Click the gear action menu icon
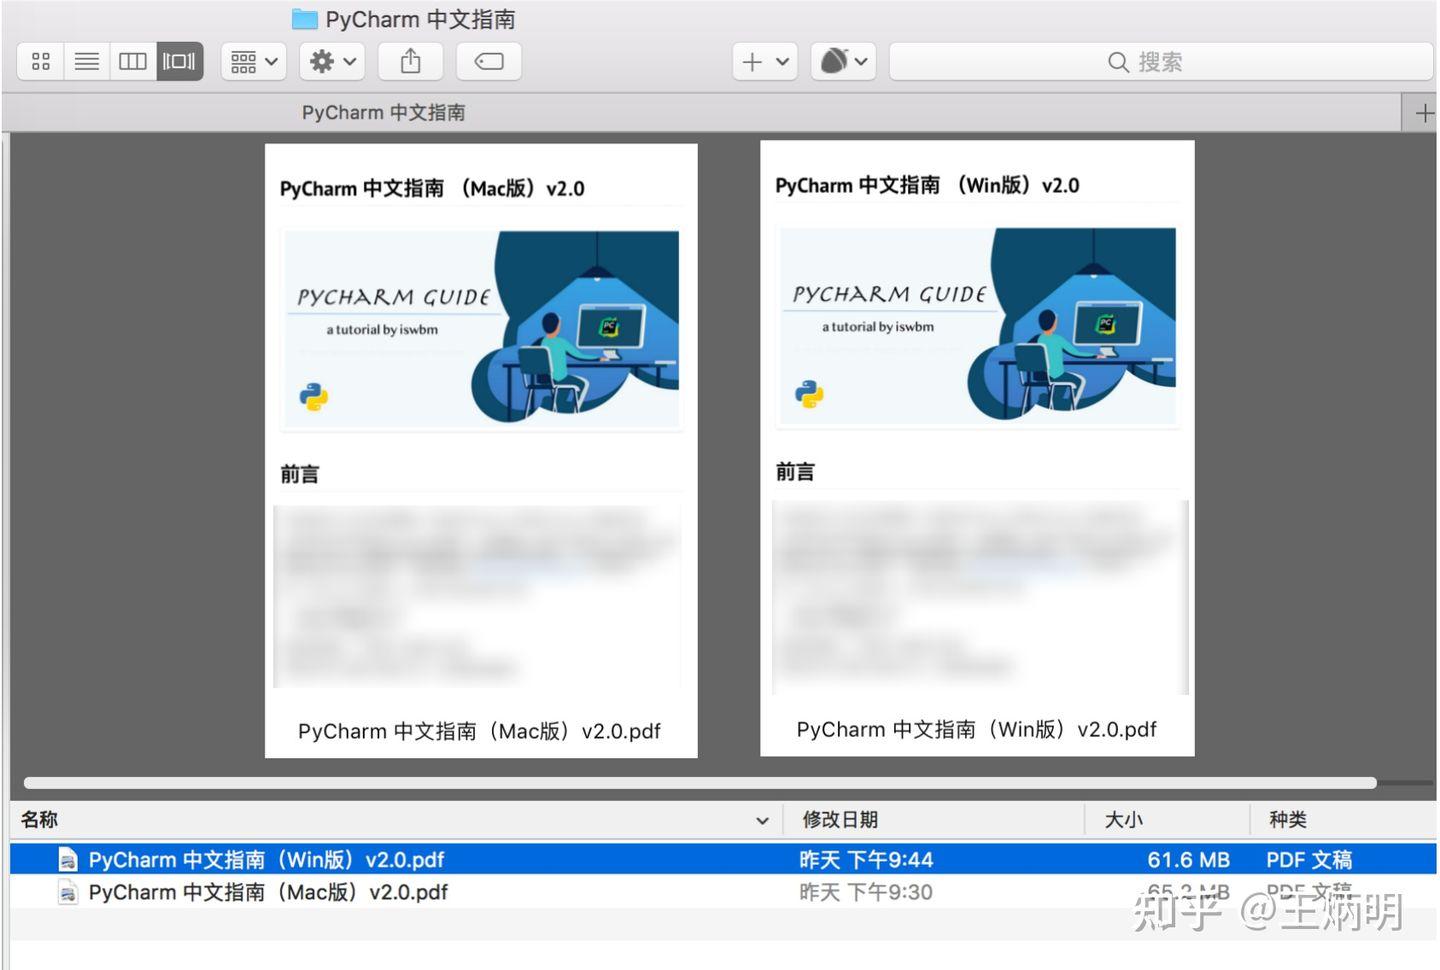The image size is (1440, 970). click(322, 61)
